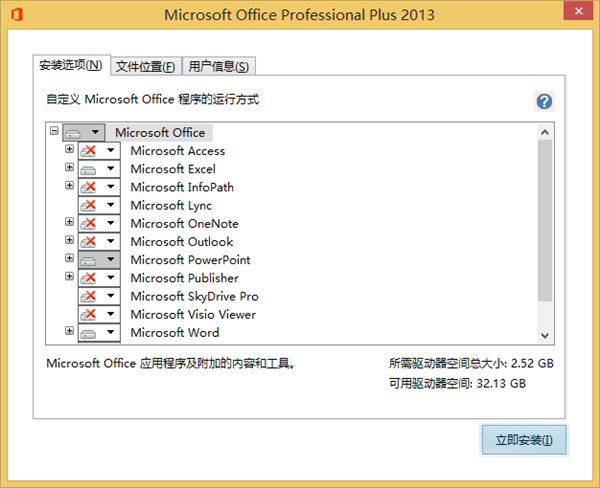
Task: Click the Office logo in title bar
Action: pos(16,15)
